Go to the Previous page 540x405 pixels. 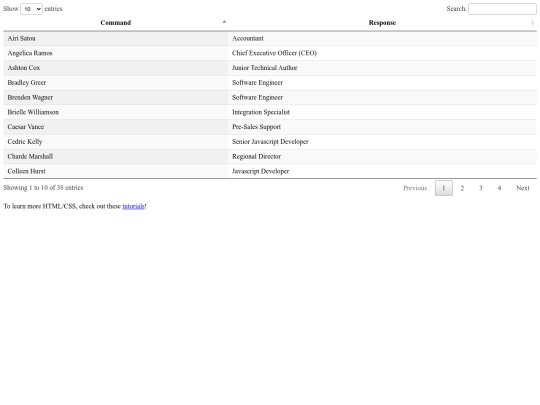tap(415, 188)
